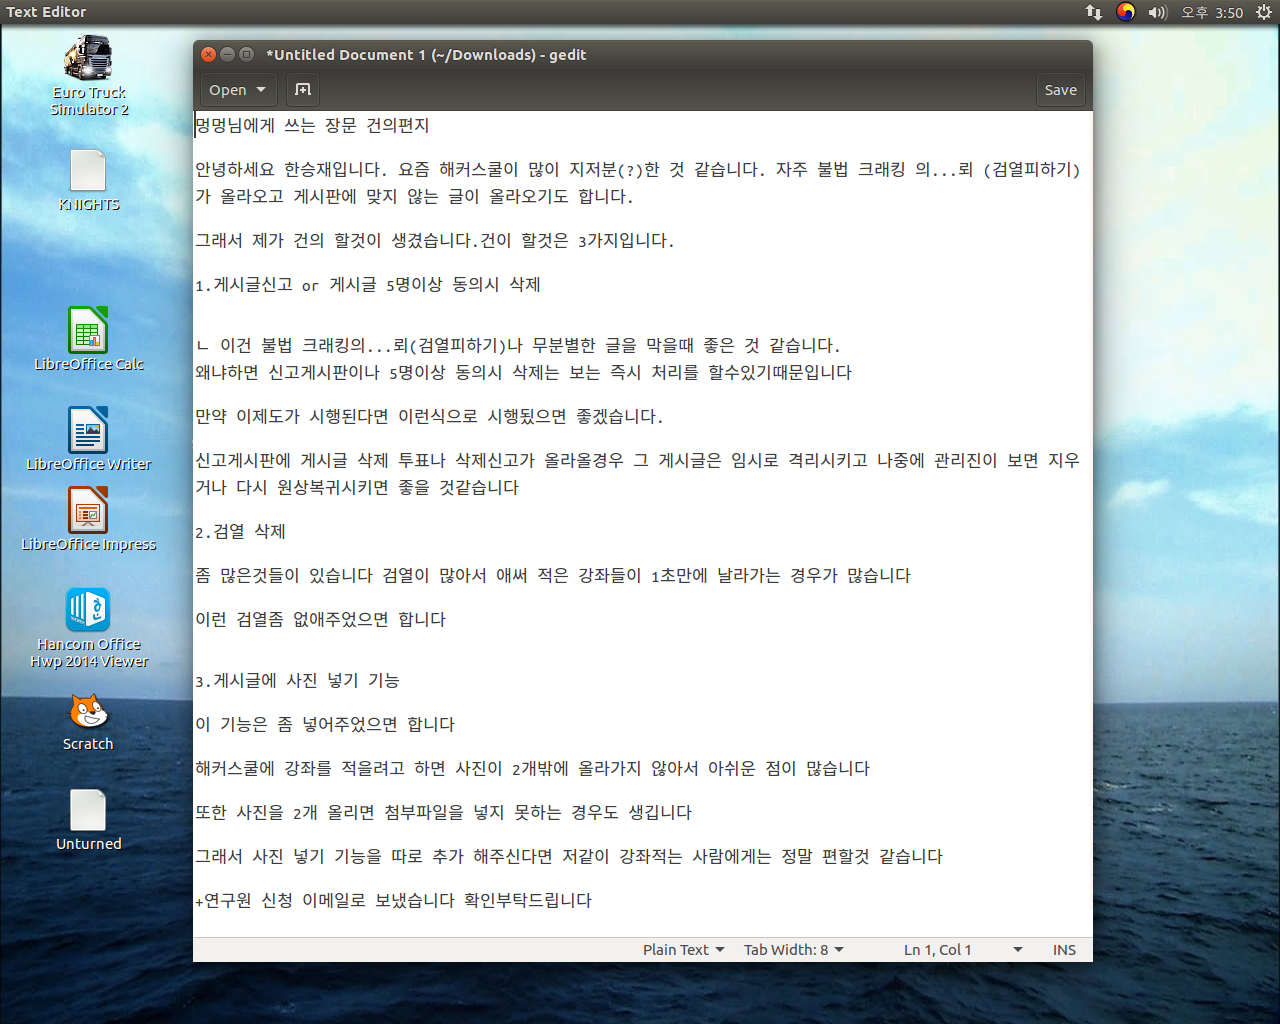
Task: Select the Unturned file icon
Action: pyautogui.click(x=88, y=811)
